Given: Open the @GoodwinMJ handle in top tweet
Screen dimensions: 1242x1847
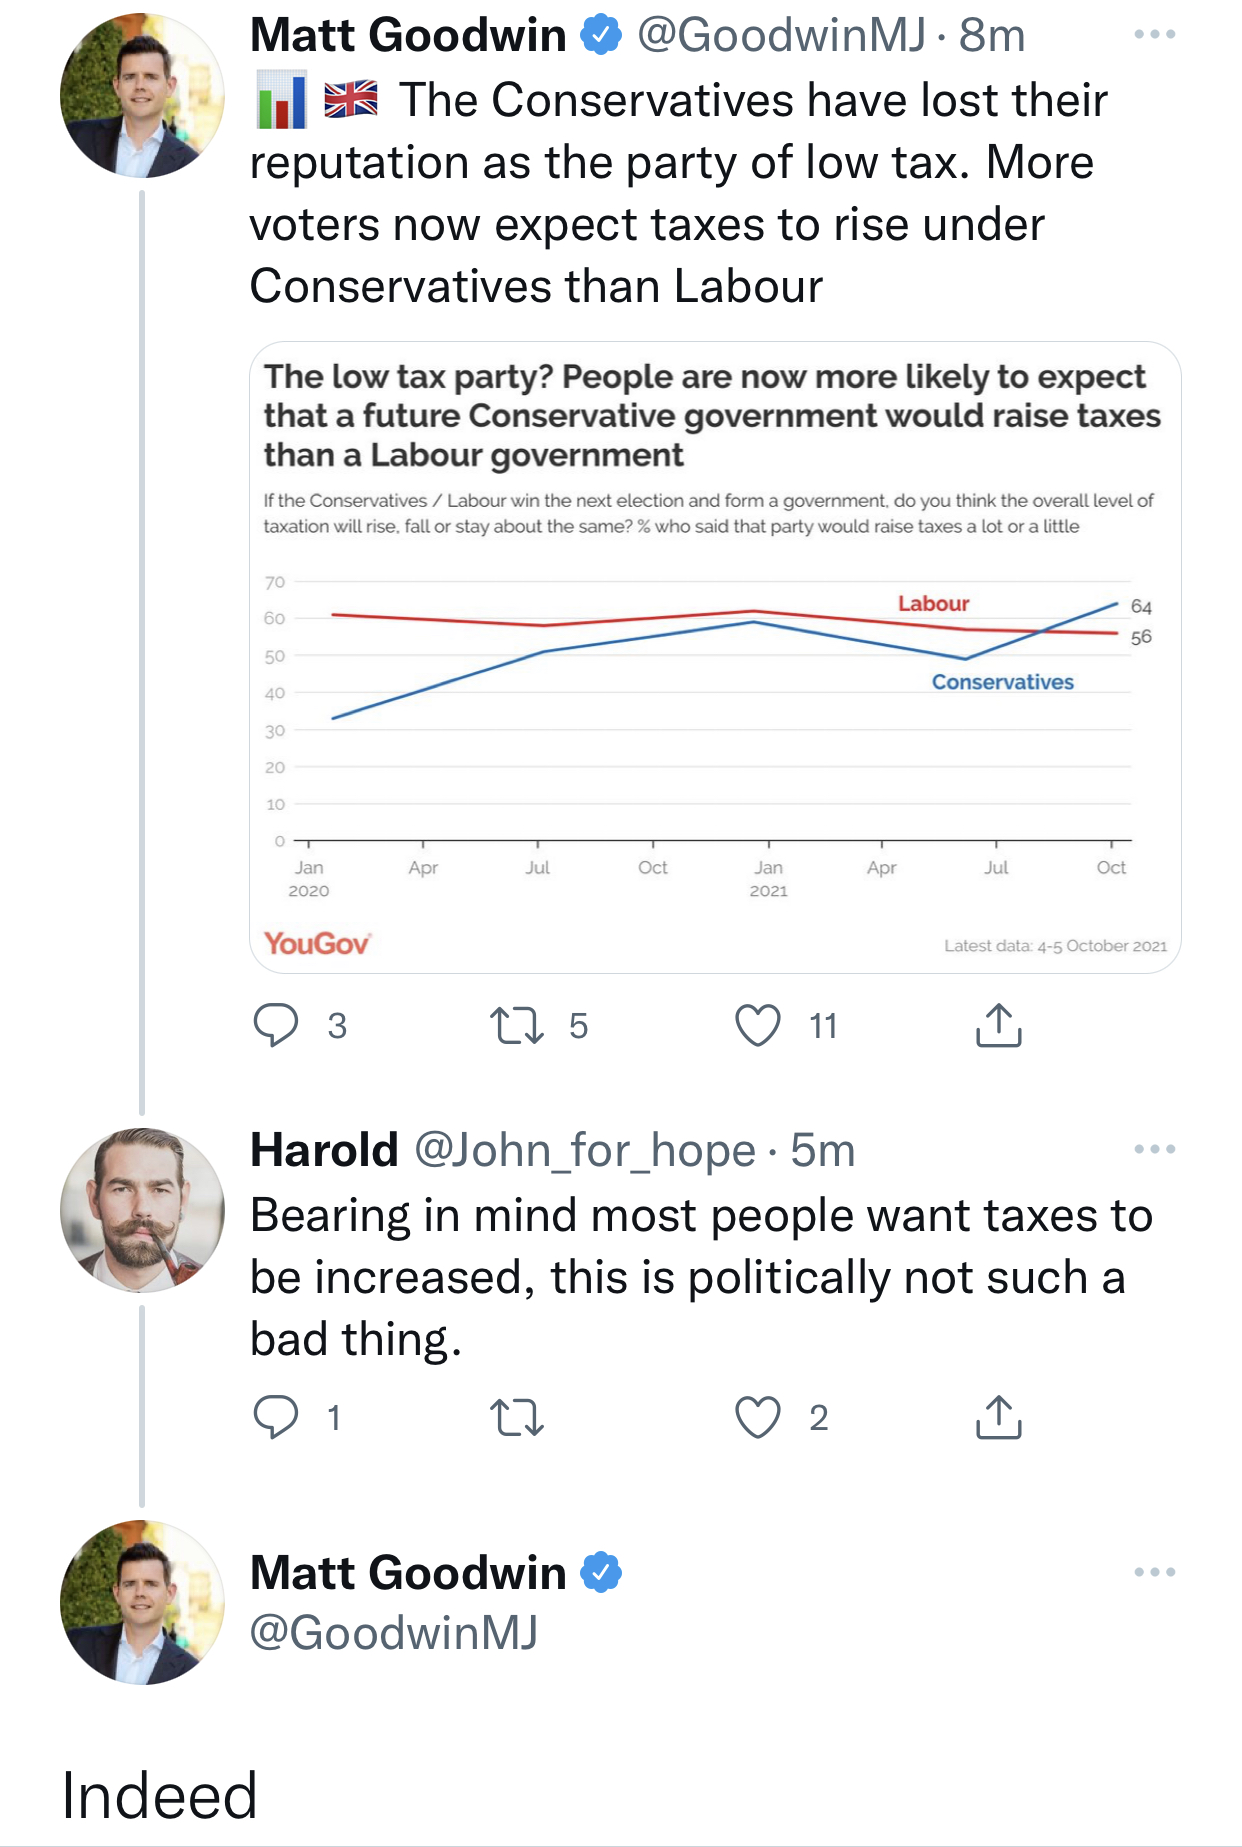Looking at the screenshot, I should coord(781,36).
